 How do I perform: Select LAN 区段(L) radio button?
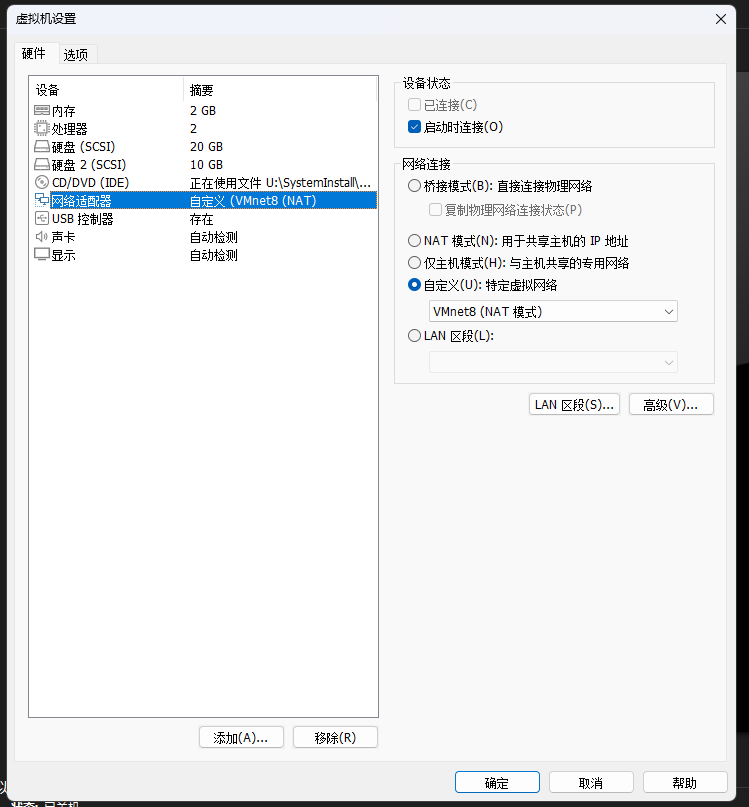[414, 336]
